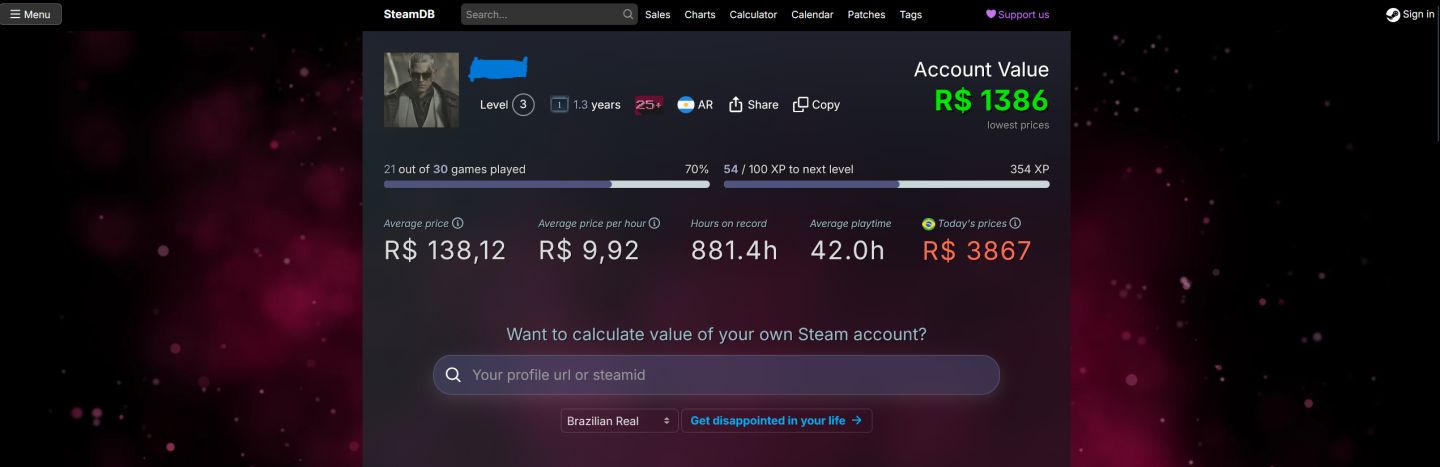Click the Steam logo Sign in

pos(1410,14)
